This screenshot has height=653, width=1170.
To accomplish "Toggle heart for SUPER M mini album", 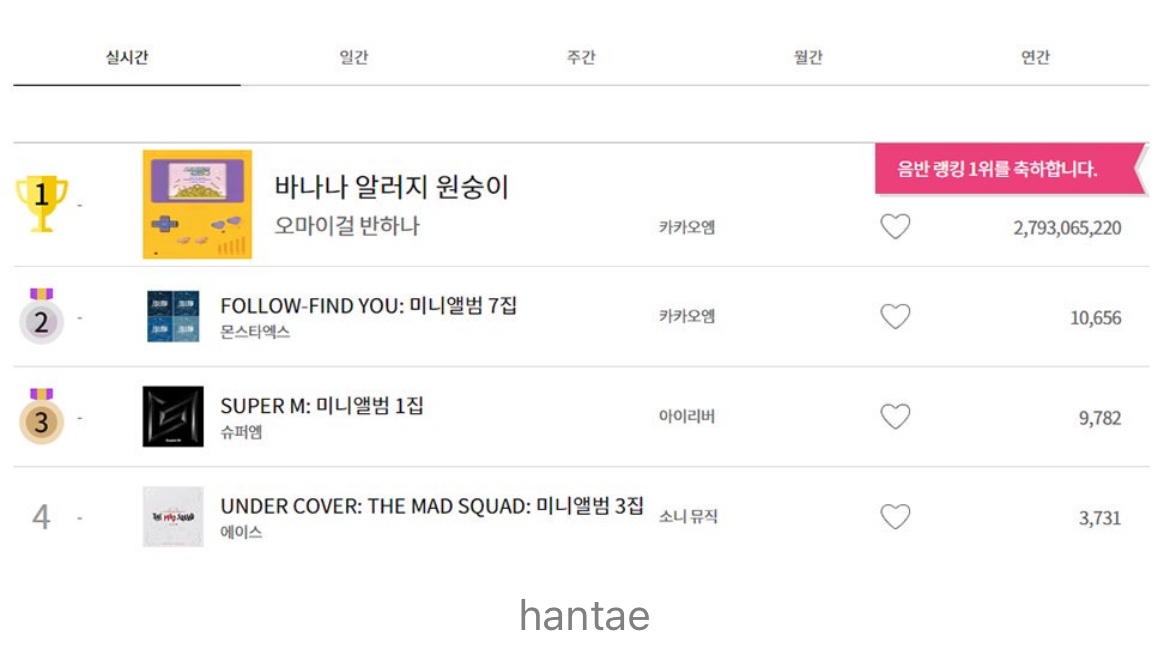I will point(895,417).
